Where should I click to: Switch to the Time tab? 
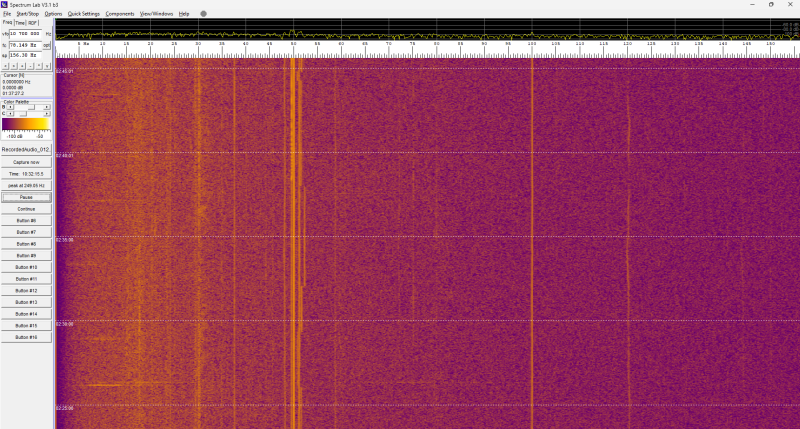click(20, 23)
